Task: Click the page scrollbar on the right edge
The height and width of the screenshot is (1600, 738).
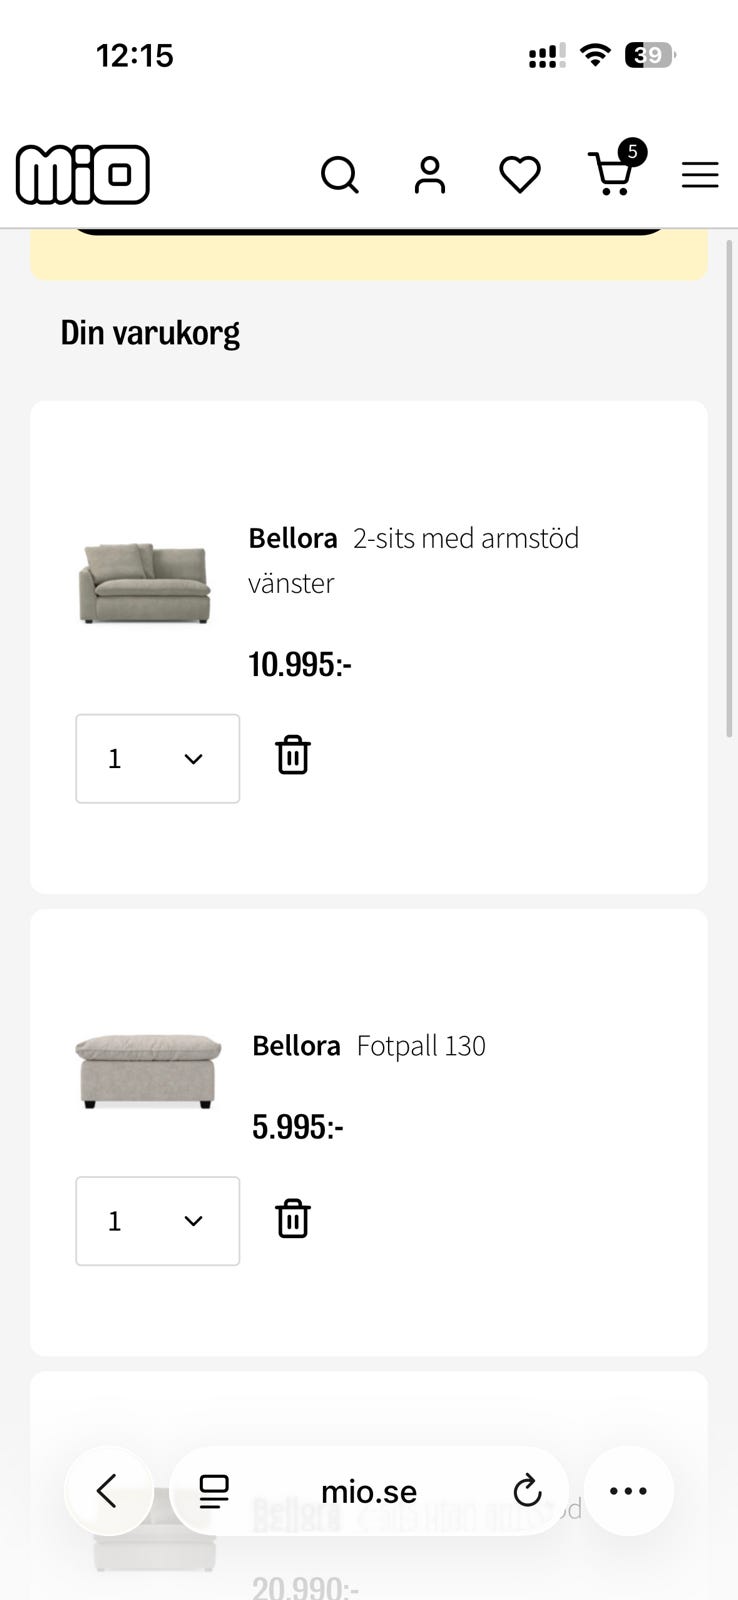Action: pos(730,488)
